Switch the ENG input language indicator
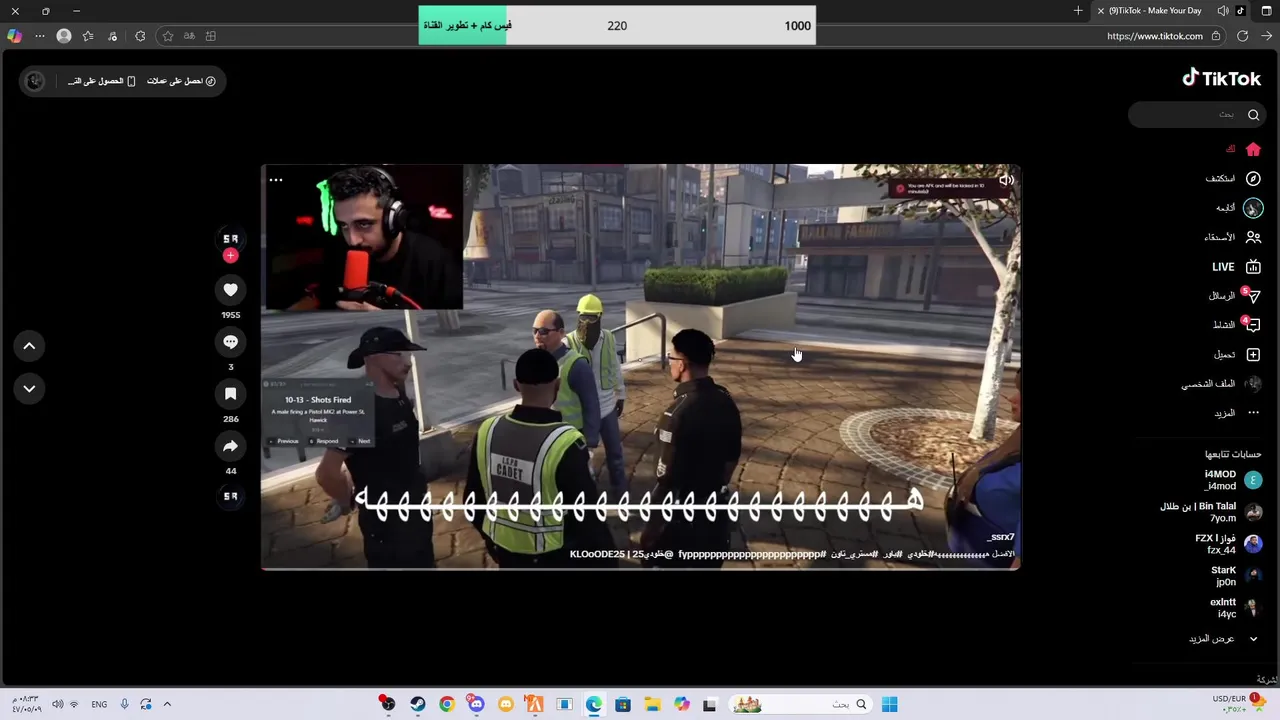1280x720 pixels. pos(99,704)
